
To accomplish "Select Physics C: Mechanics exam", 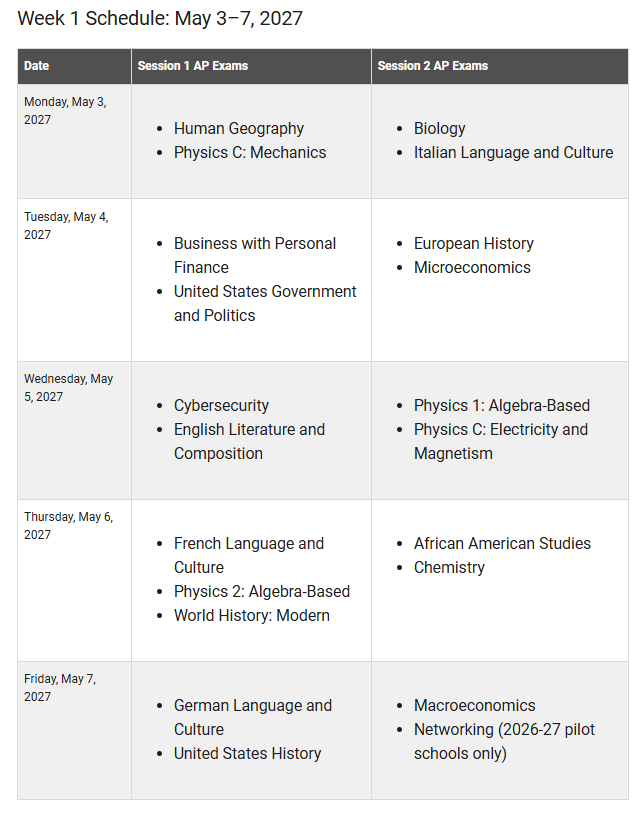I will pyautogui.click(x=250, y=152).
